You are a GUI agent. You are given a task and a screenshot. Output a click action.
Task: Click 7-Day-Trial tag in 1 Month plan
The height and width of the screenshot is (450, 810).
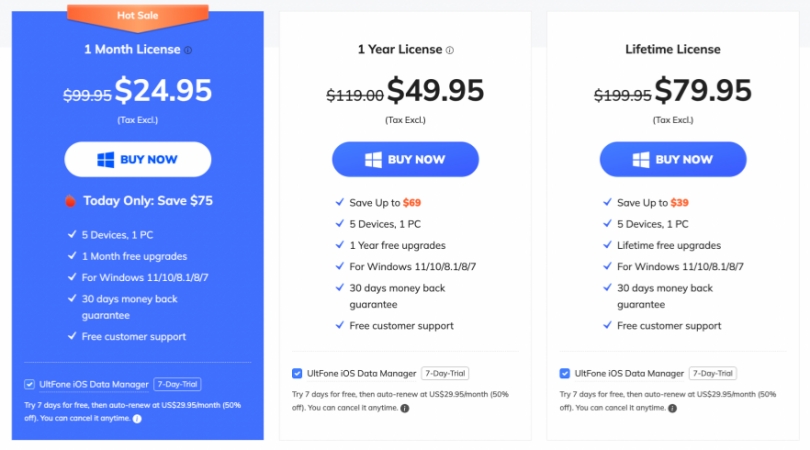pos(178,384)
